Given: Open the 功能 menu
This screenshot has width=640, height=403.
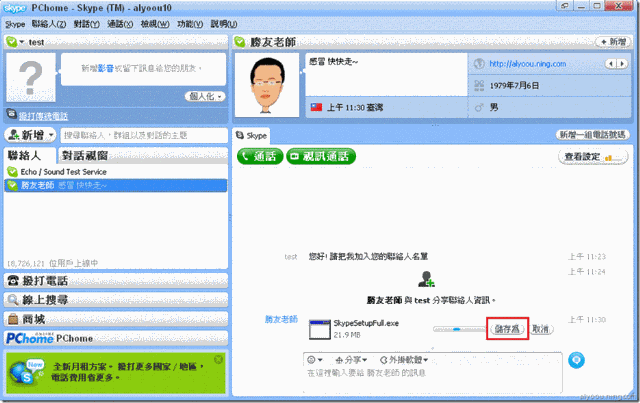Looking at the screenshot, I should pyautogui.click(x=190, y=24).
